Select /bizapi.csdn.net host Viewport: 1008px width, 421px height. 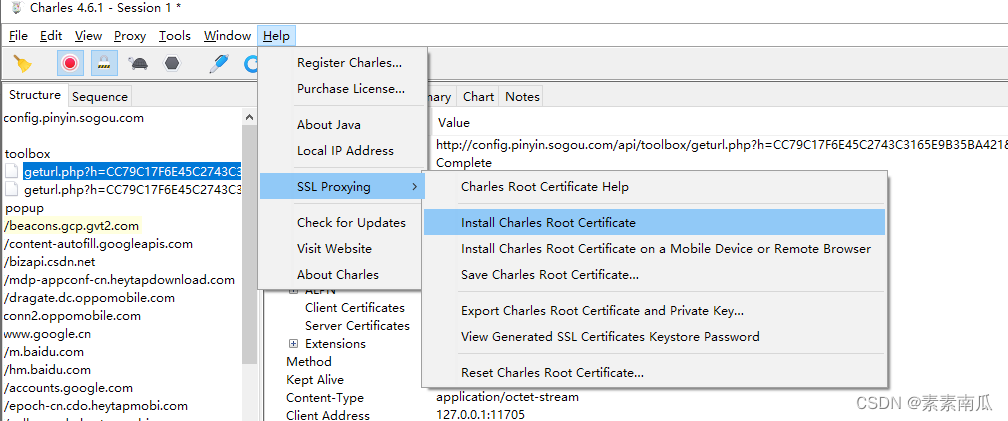tap(50, 262)
